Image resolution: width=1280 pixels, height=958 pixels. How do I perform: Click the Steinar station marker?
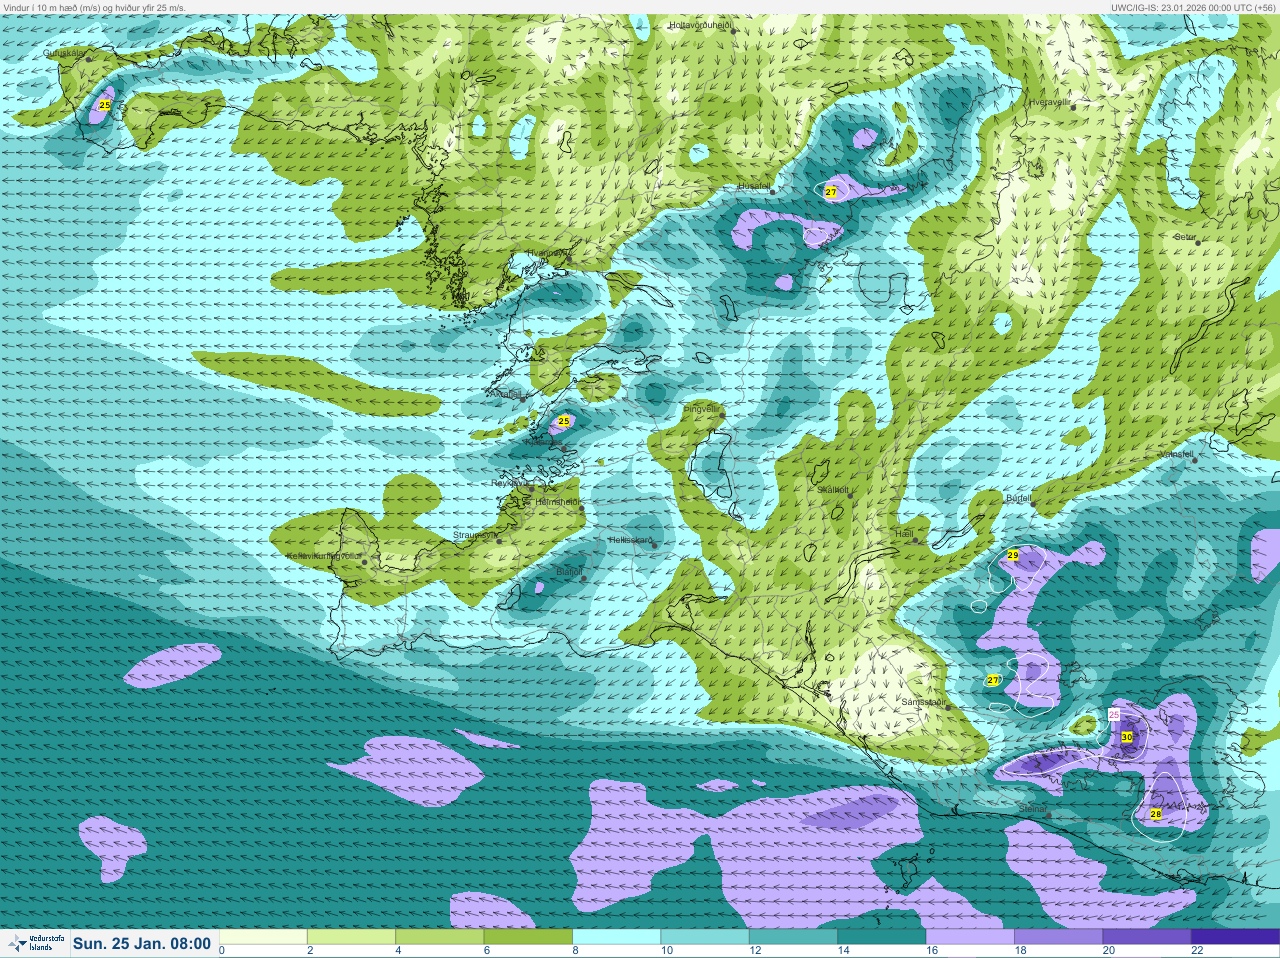[x=1048, y=815]
